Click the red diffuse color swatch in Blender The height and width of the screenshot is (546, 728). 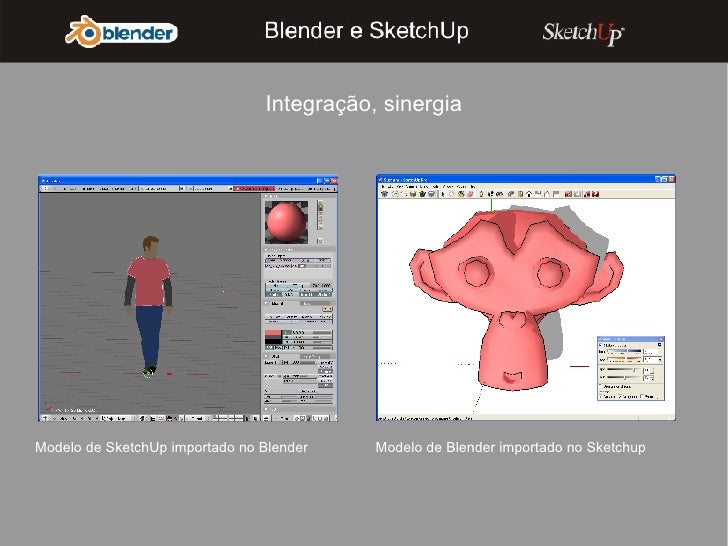273,333
